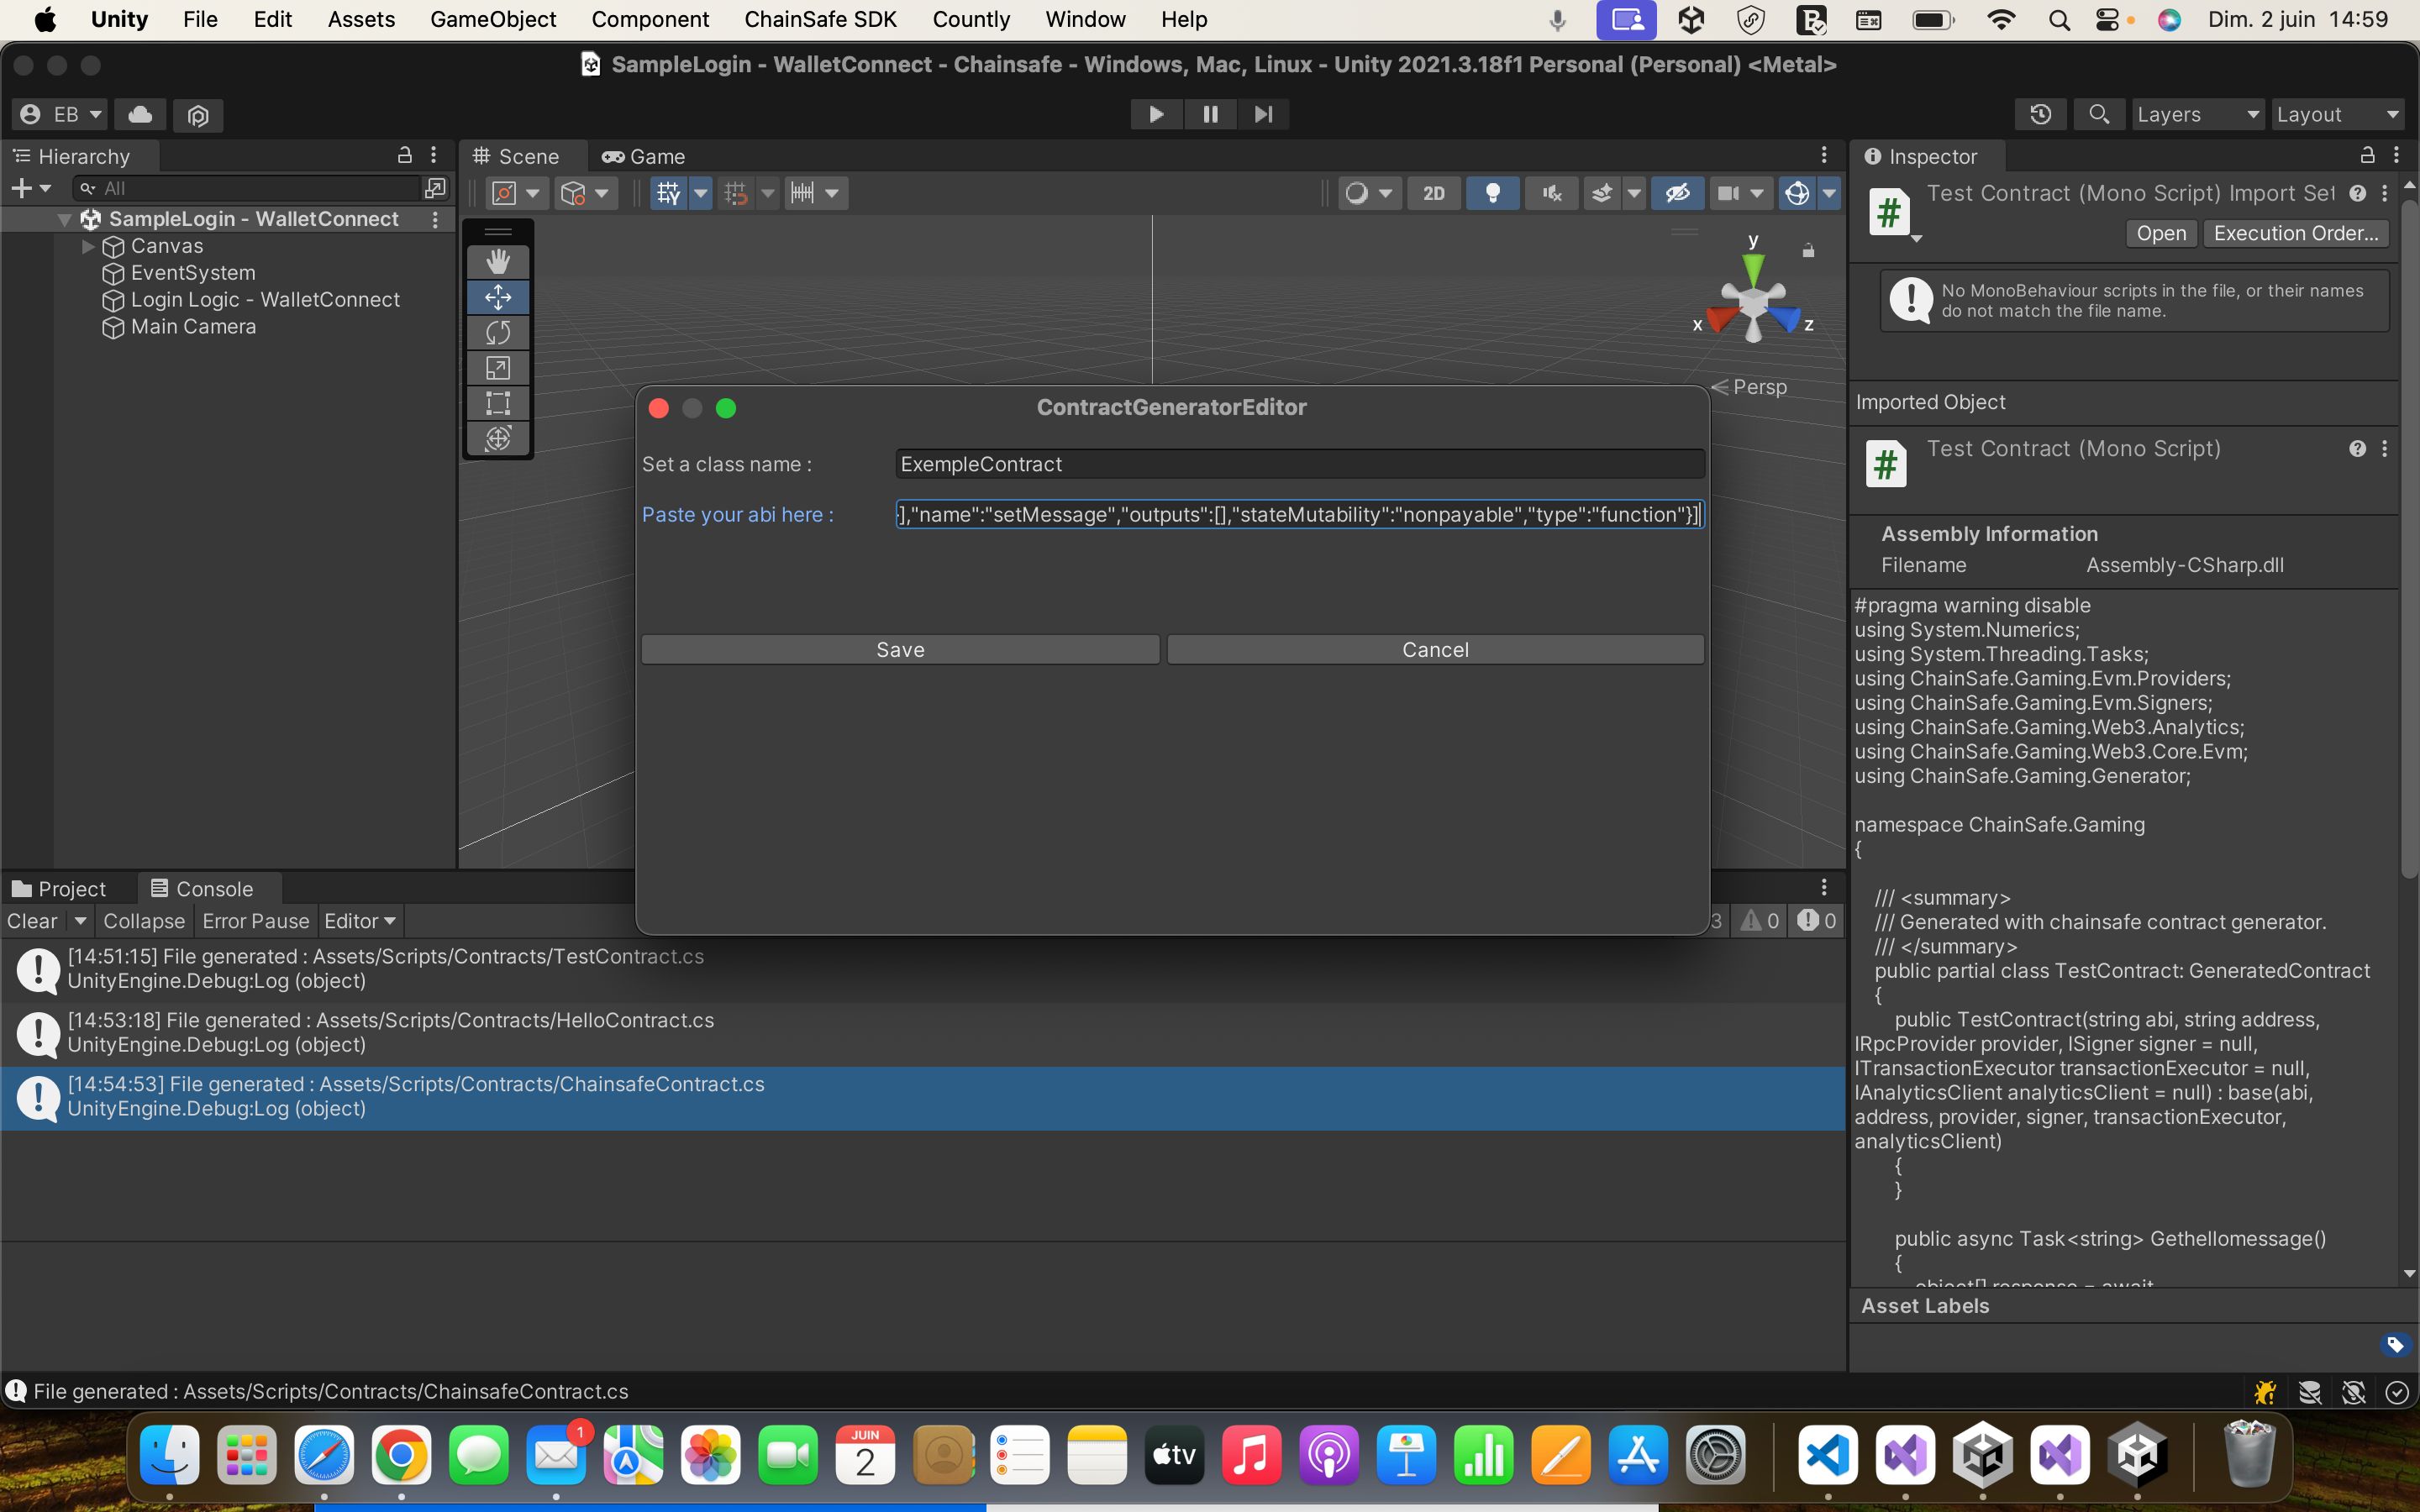Viewport: 2420px width, 1512px height.
Task: Open the Component menu
Action: coord(650,19)
